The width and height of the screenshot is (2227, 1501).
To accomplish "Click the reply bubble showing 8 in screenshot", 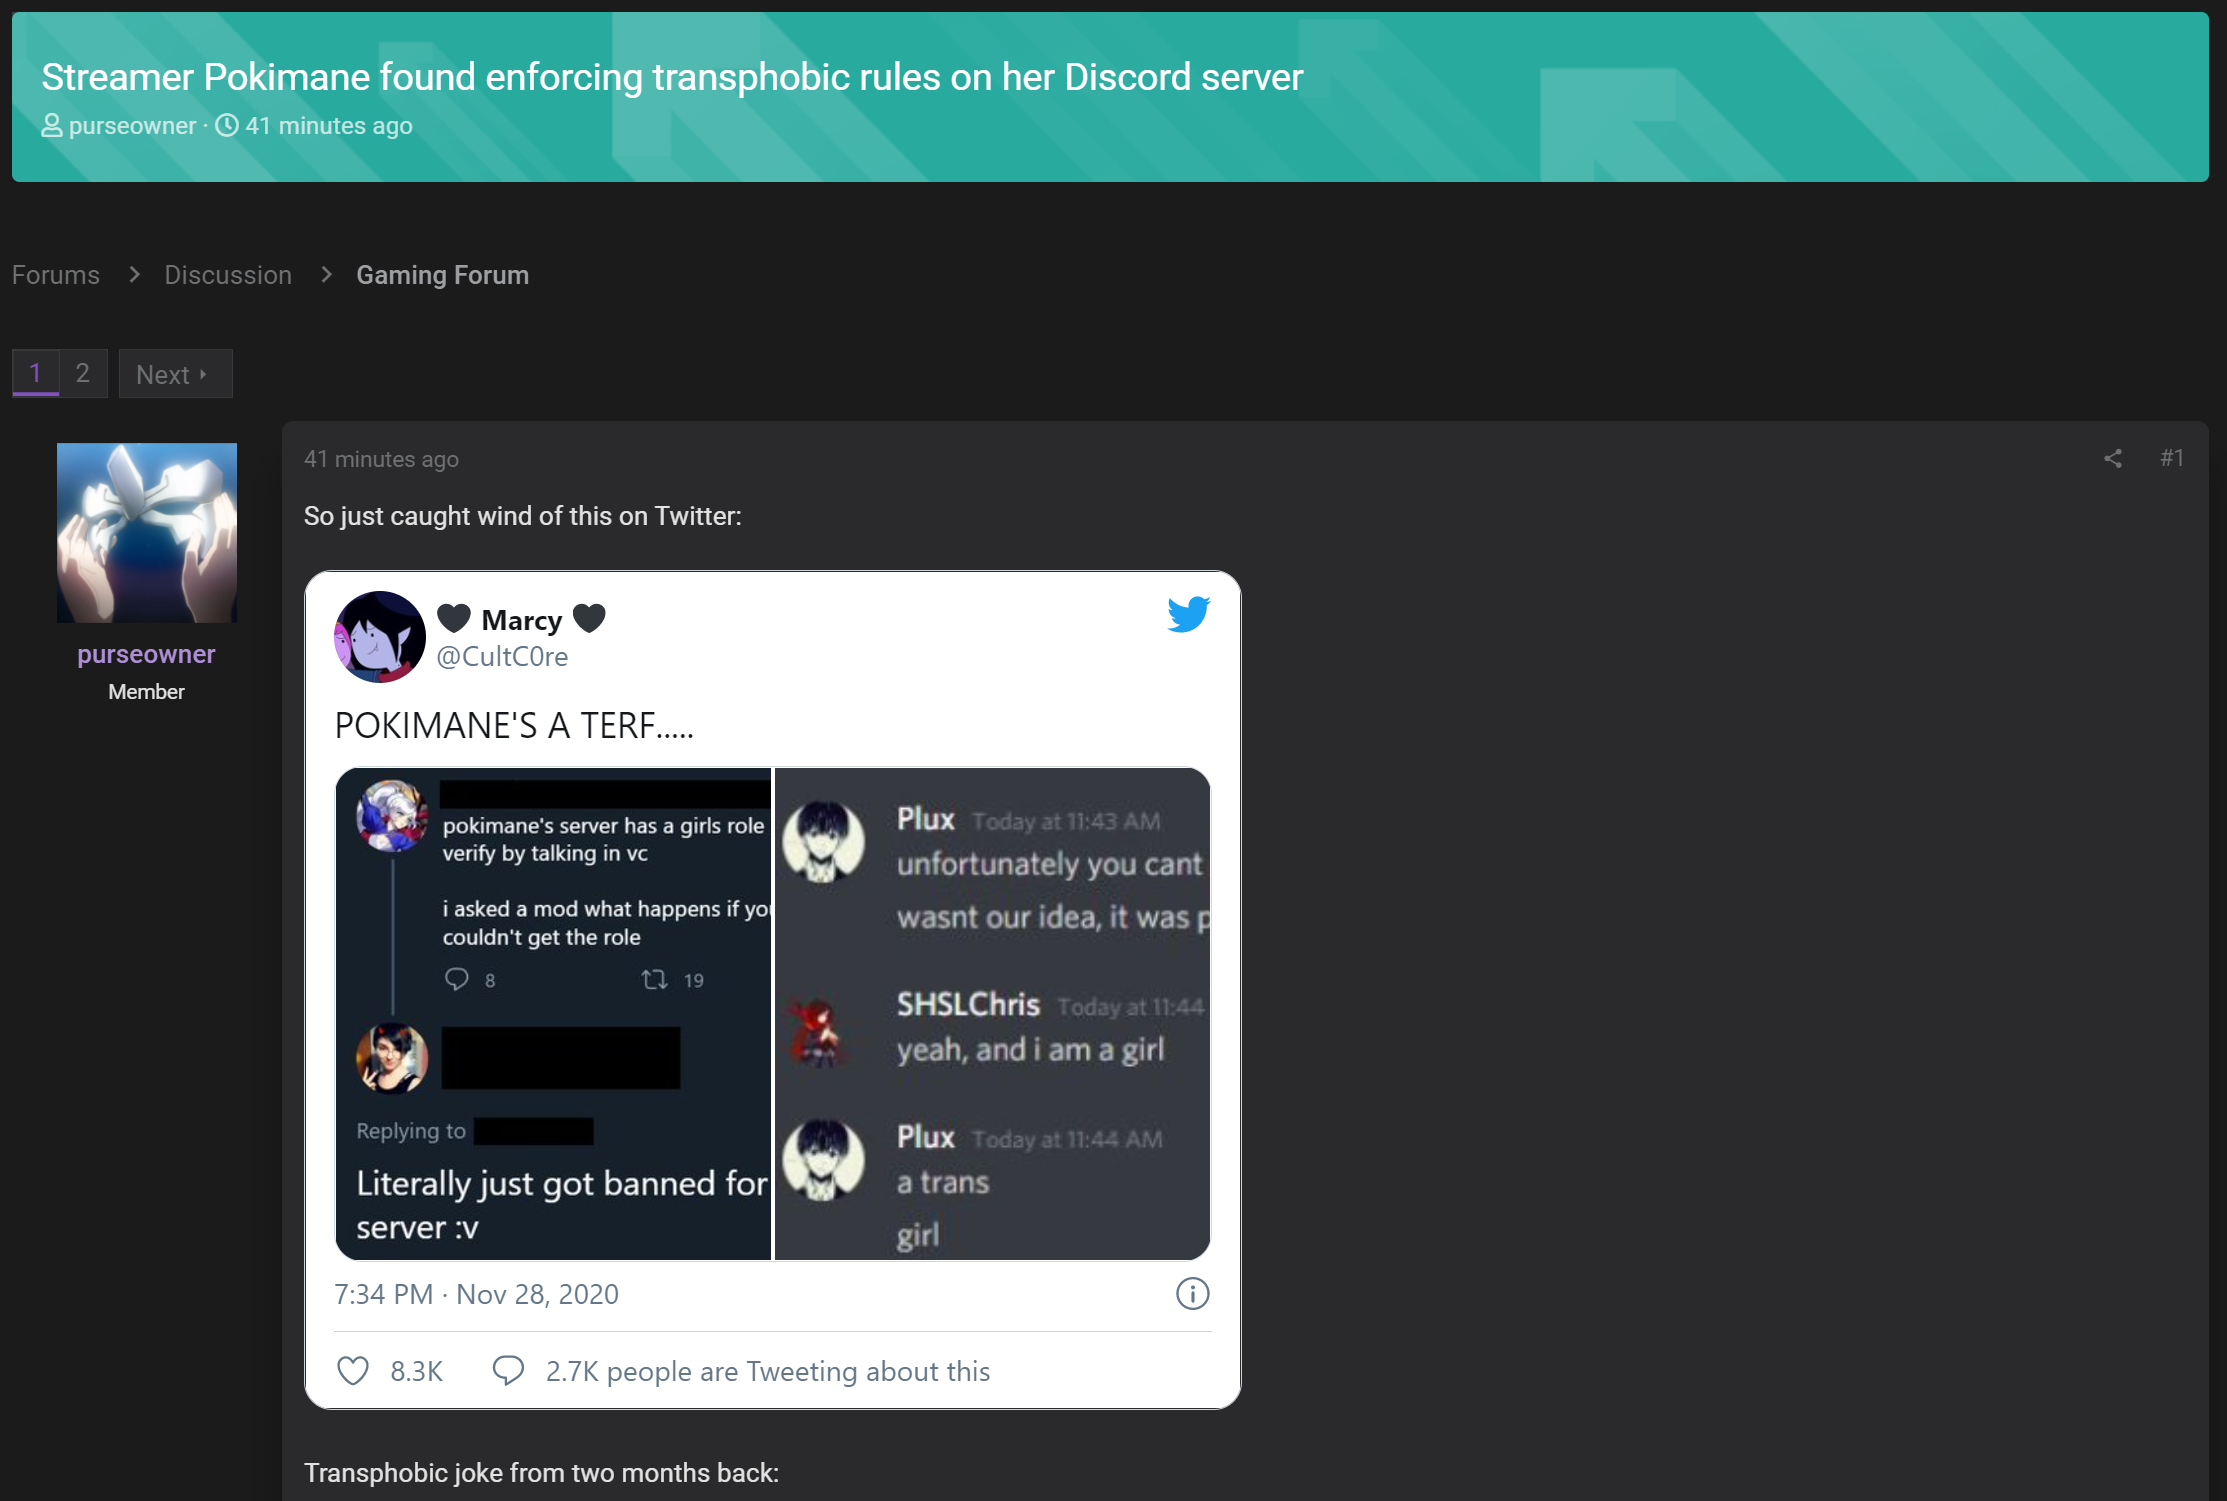I will point(457,979).
